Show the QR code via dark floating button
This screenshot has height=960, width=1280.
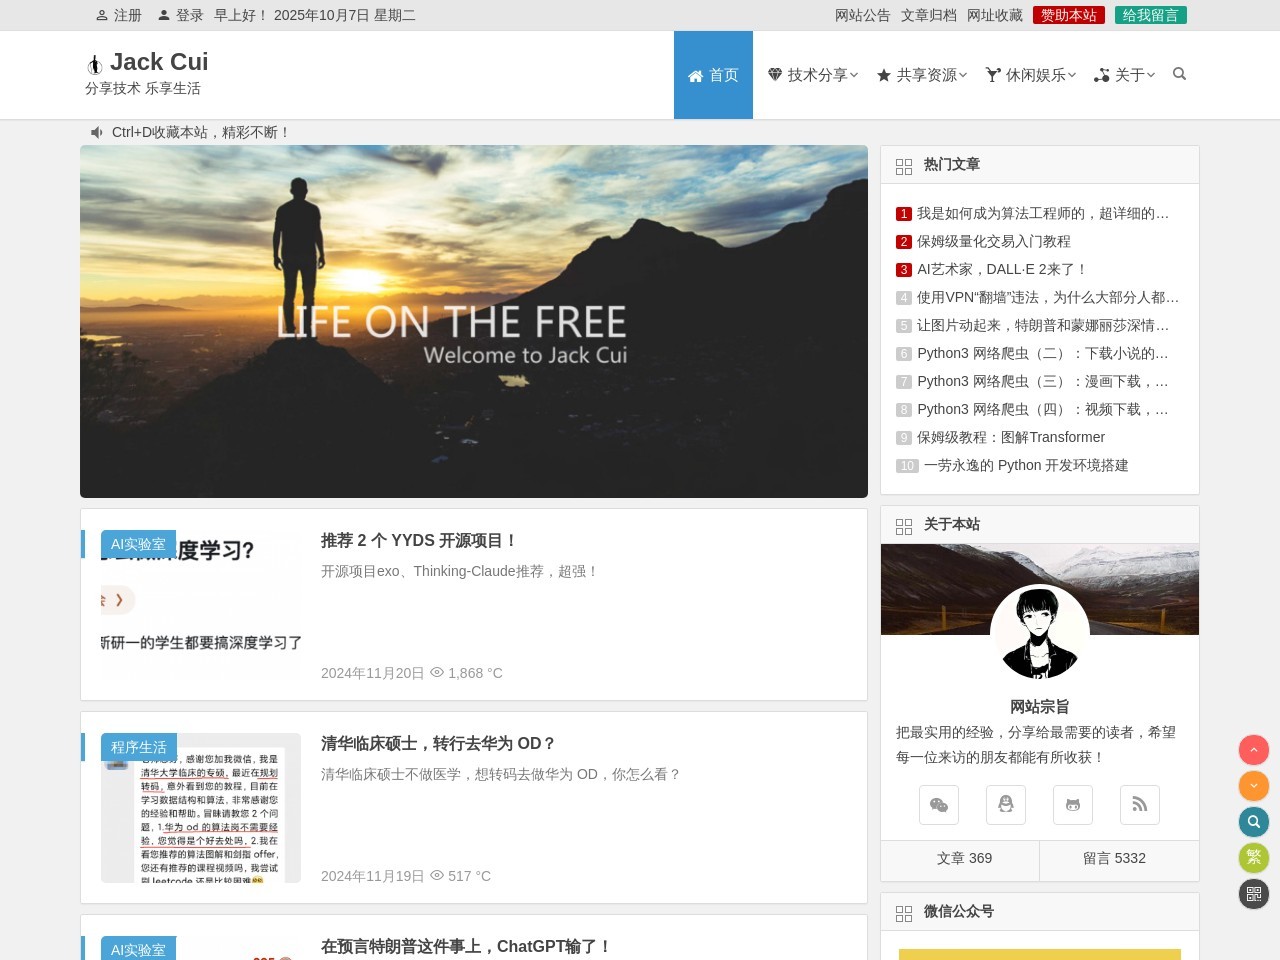click(x=1254, y=894)
